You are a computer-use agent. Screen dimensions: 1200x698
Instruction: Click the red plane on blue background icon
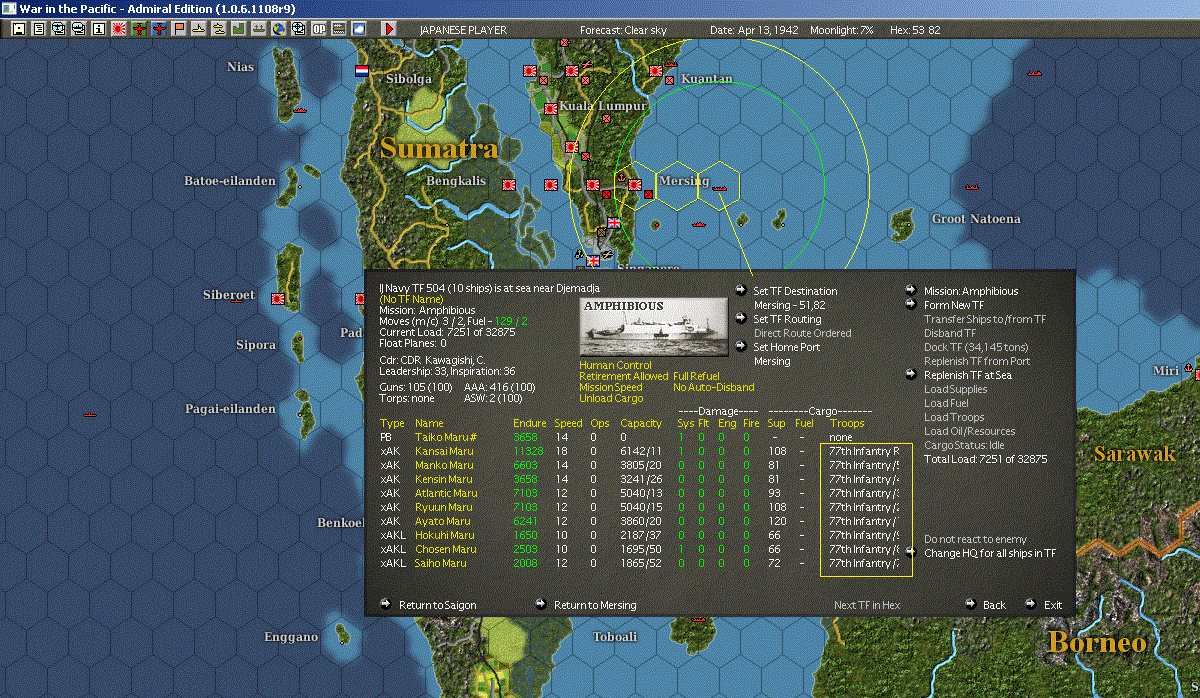158,29
